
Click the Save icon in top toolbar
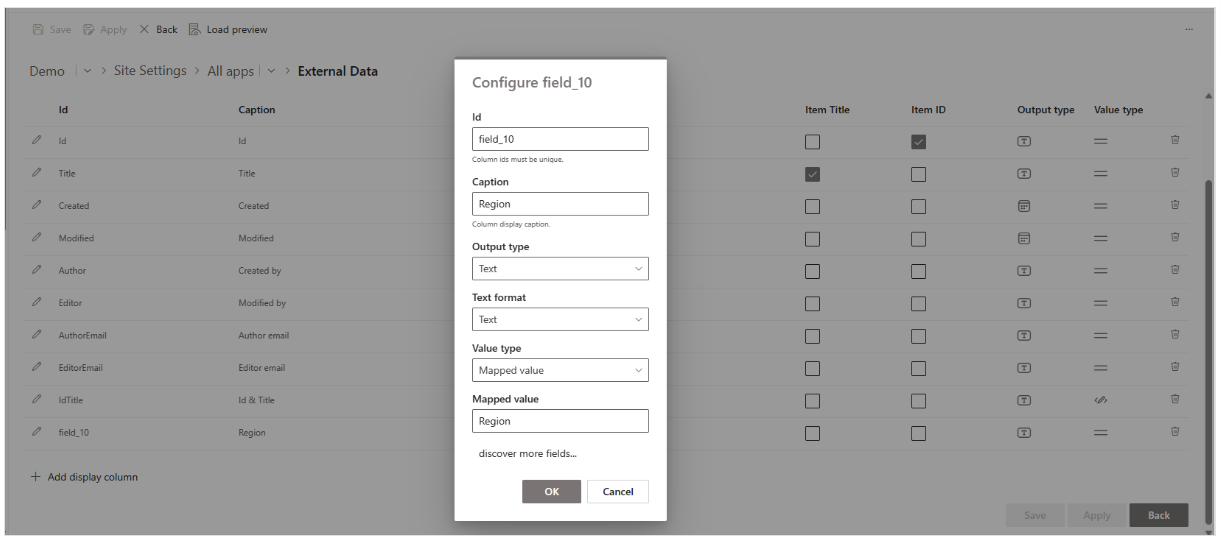tap(39, 29)
